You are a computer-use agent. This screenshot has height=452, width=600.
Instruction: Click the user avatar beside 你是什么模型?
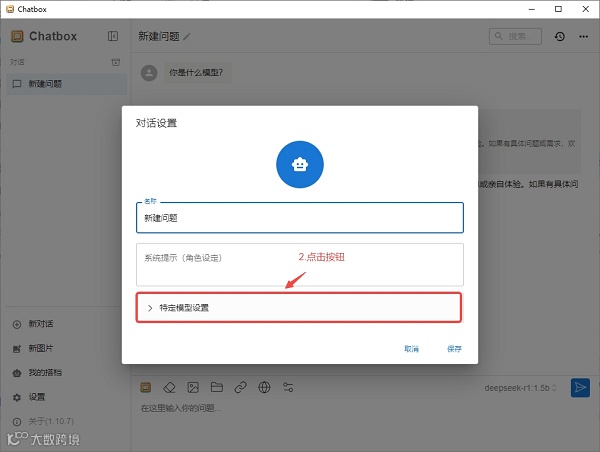point(149,73)
